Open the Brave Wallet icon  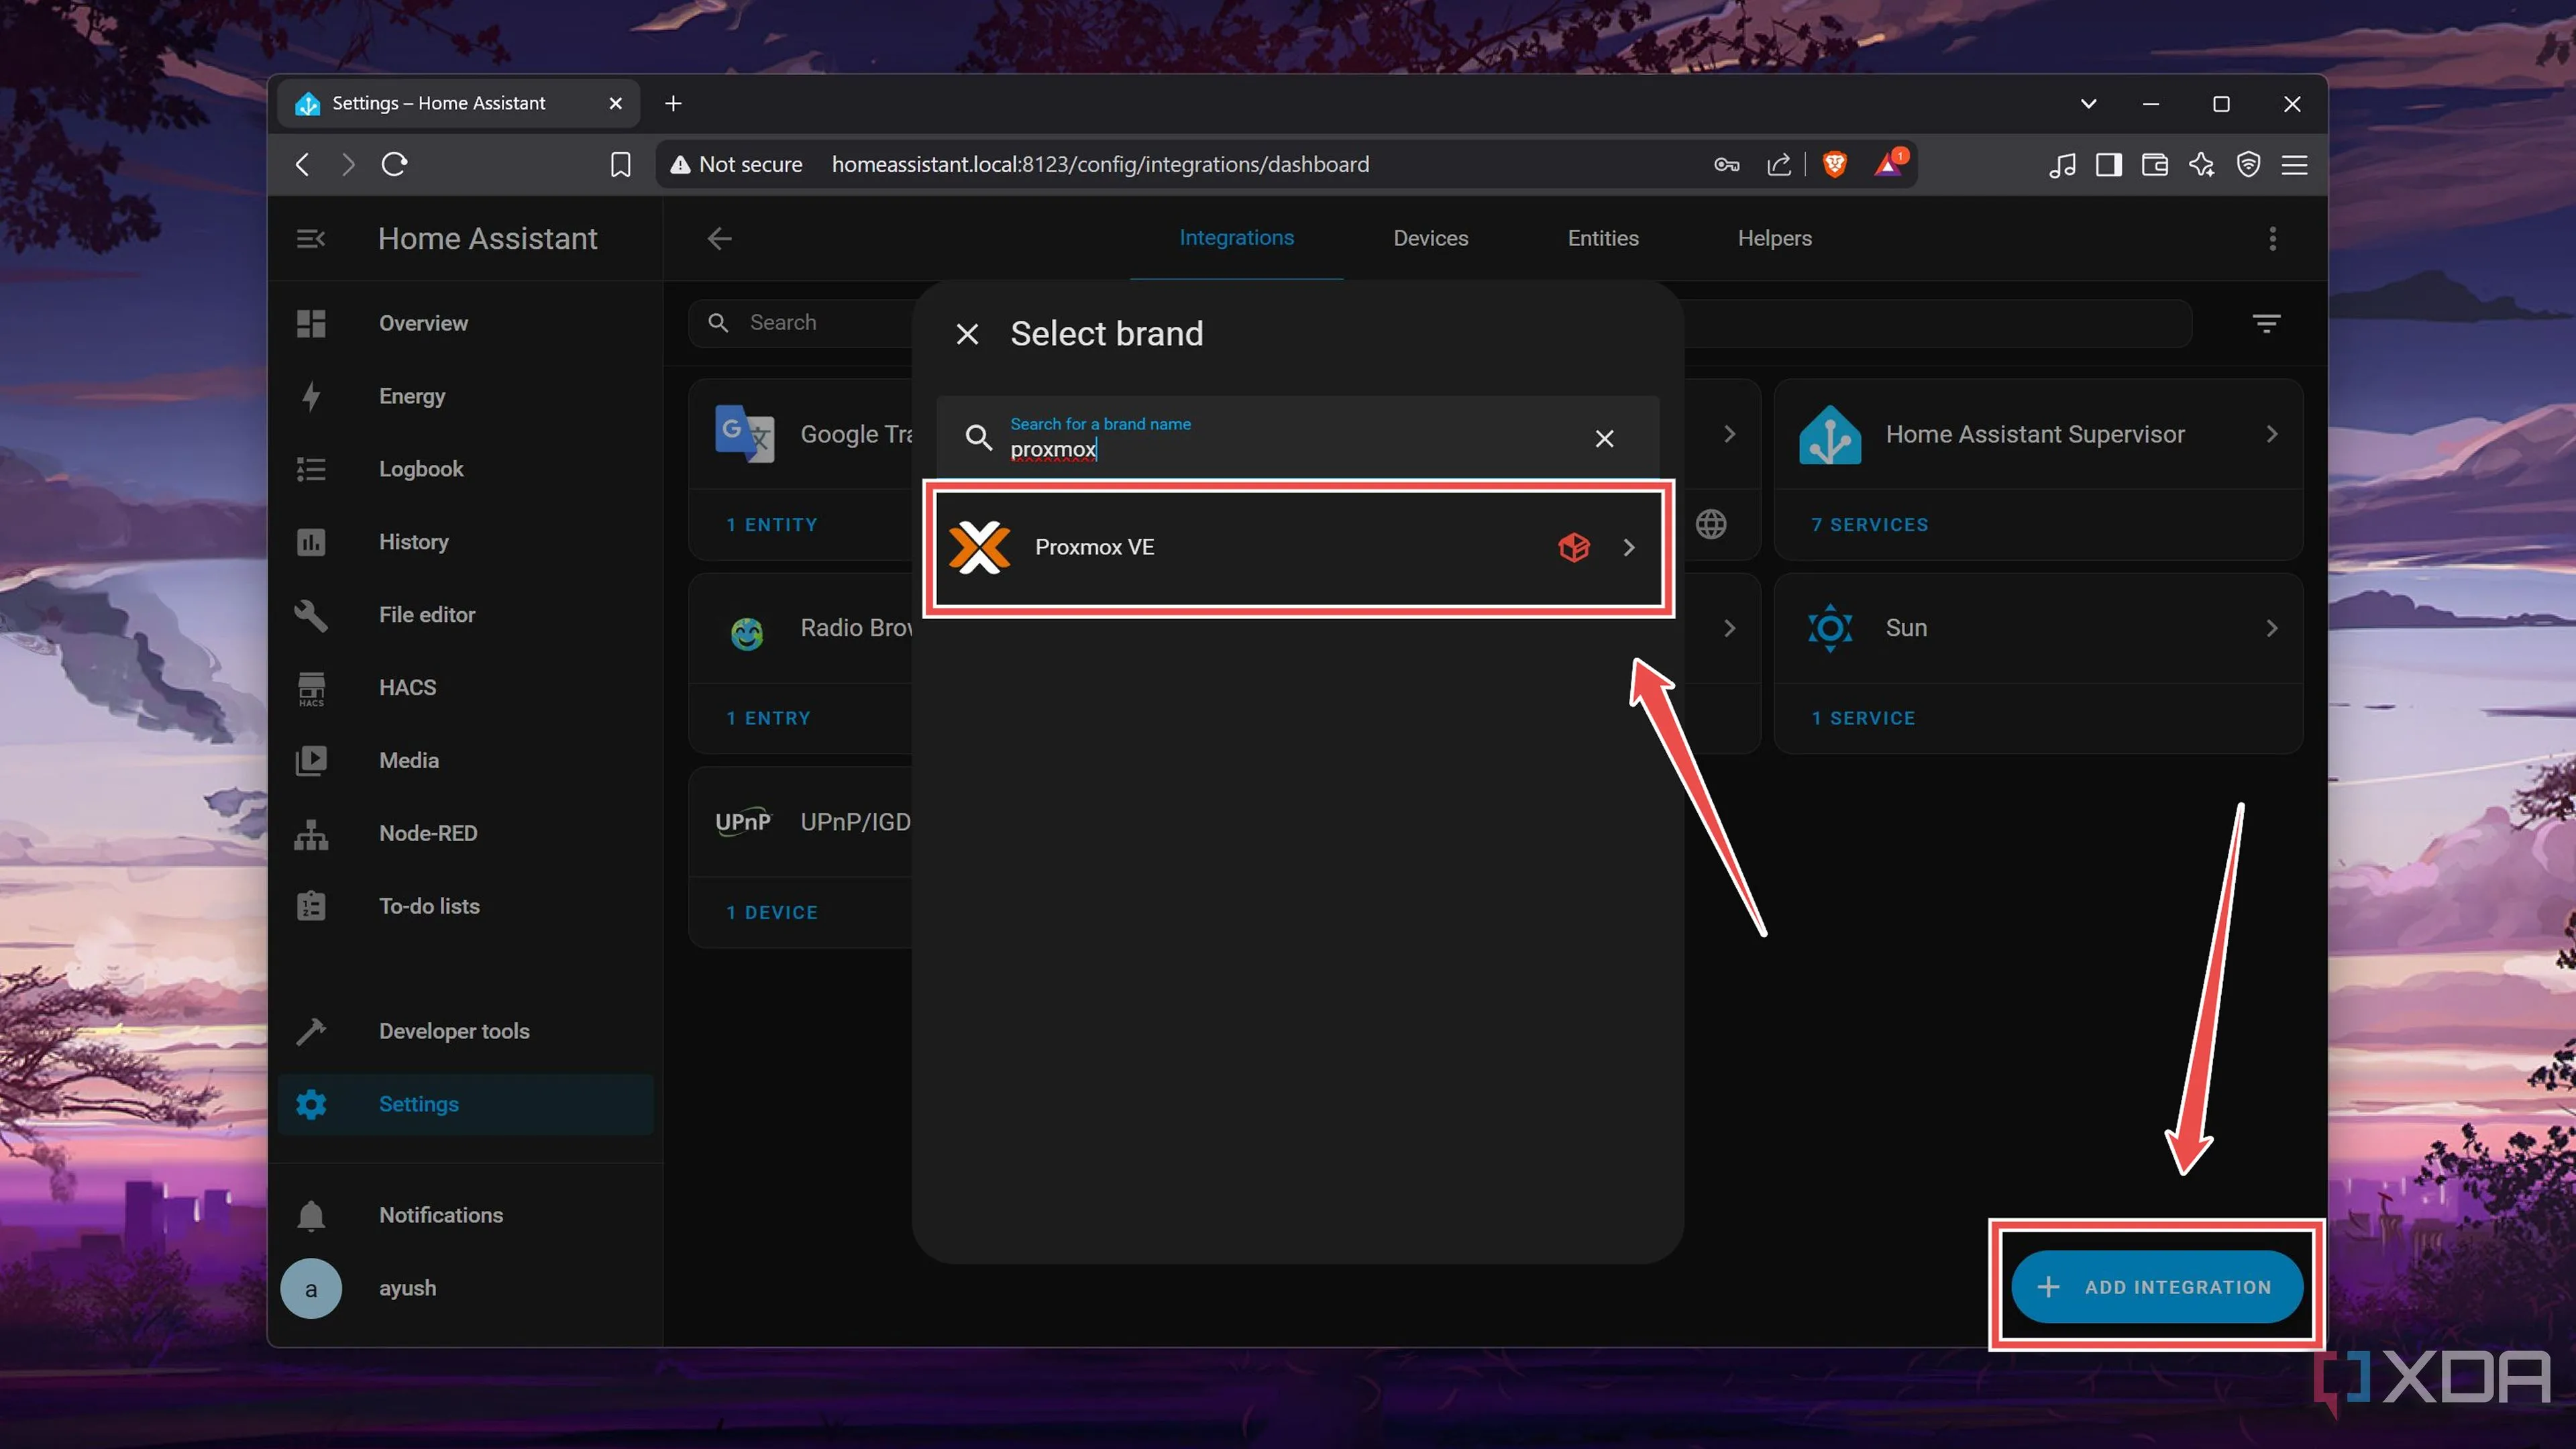pos(2155,164)
